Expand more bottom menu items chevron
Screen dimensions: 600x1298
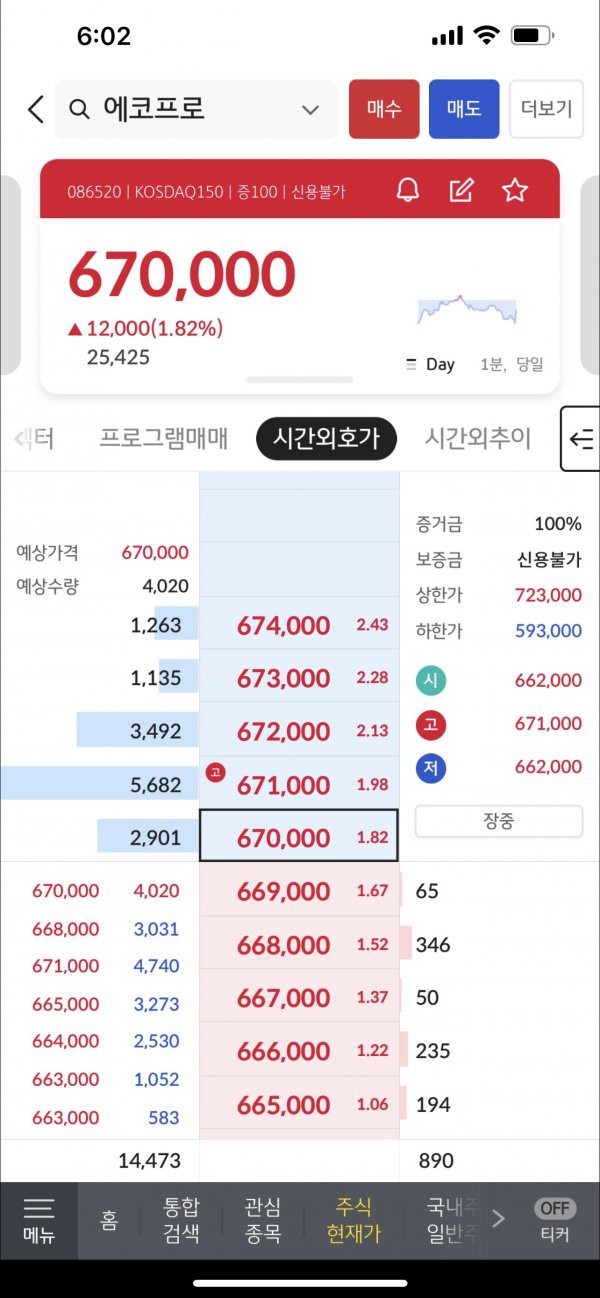tap(498, 1218)
